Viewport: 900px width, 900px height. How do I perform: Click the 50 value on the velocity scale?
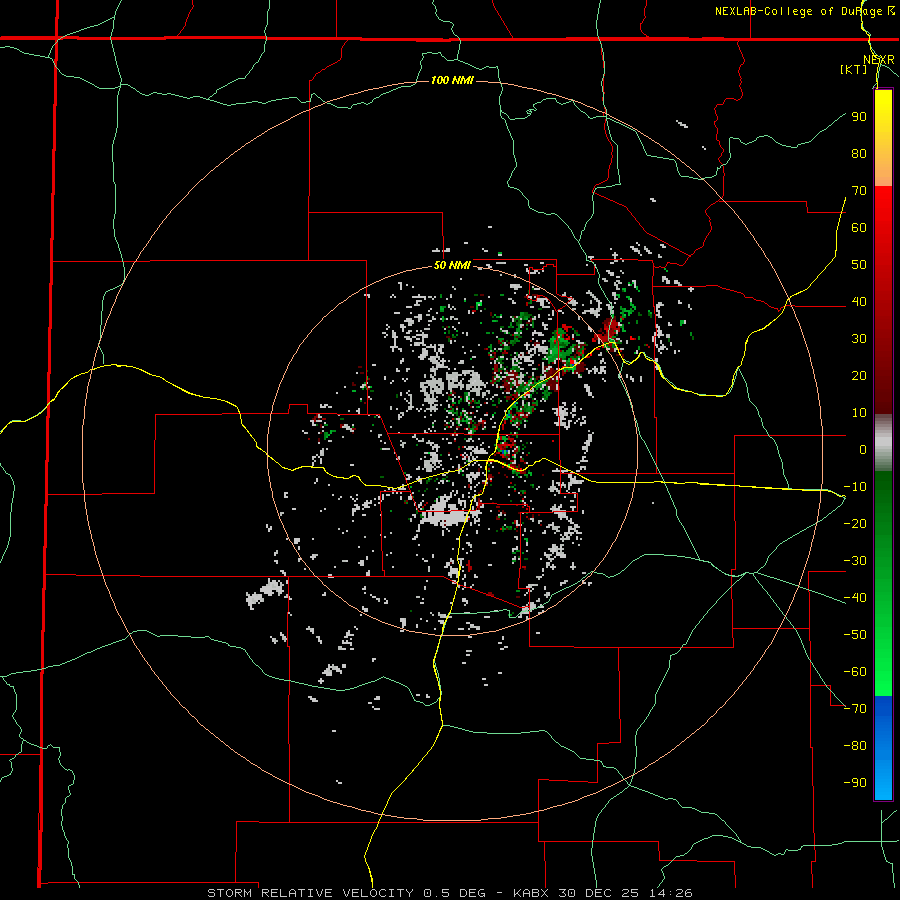tap(859, 265)
